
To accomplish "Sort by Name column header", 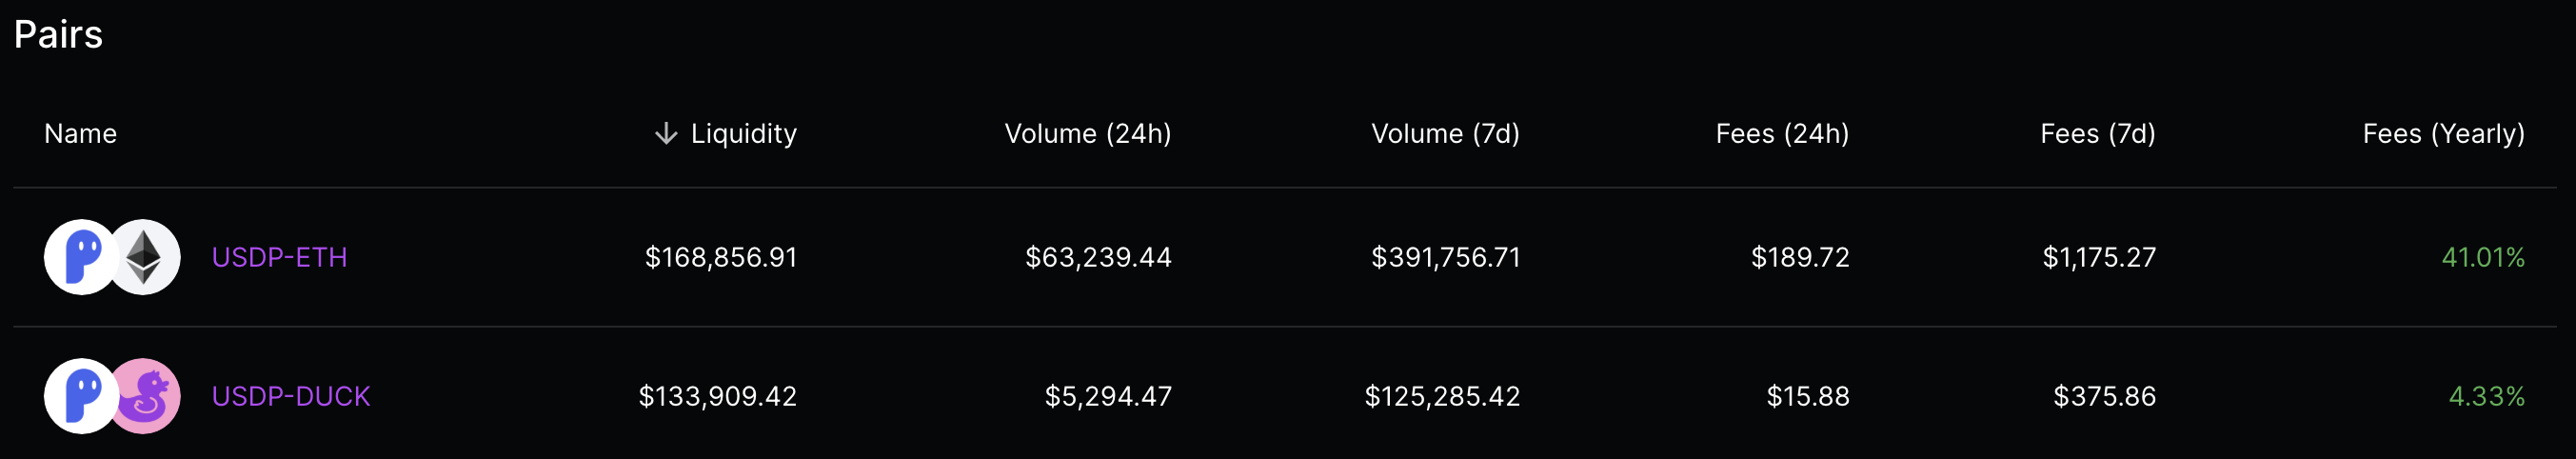I will point(81,134).
